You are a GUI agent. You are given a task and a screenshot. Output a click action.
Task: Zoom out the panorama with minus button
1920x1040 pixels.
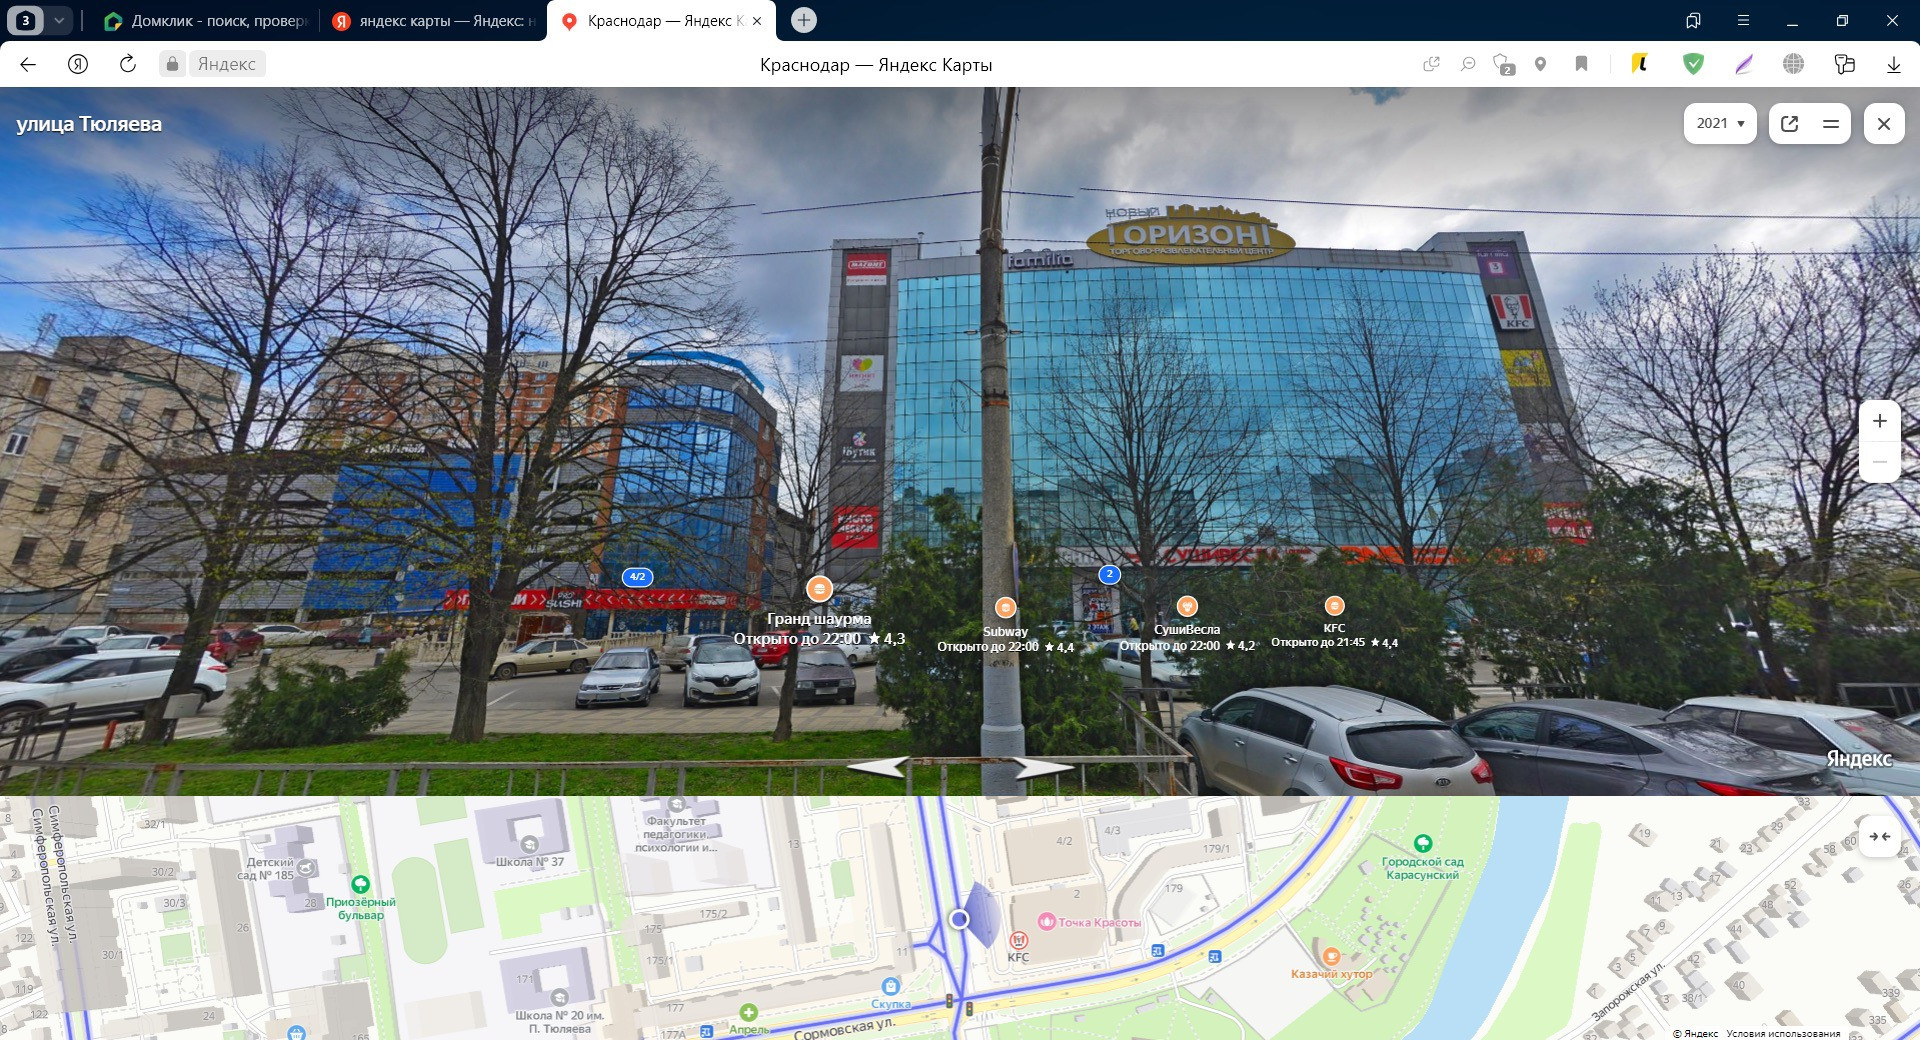coord(1880,462)
